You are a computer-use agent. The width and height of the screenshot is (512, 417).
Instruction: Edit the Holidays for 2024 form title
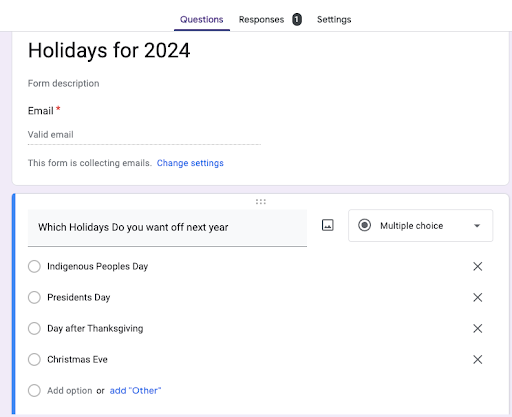(x=109, y=51)
